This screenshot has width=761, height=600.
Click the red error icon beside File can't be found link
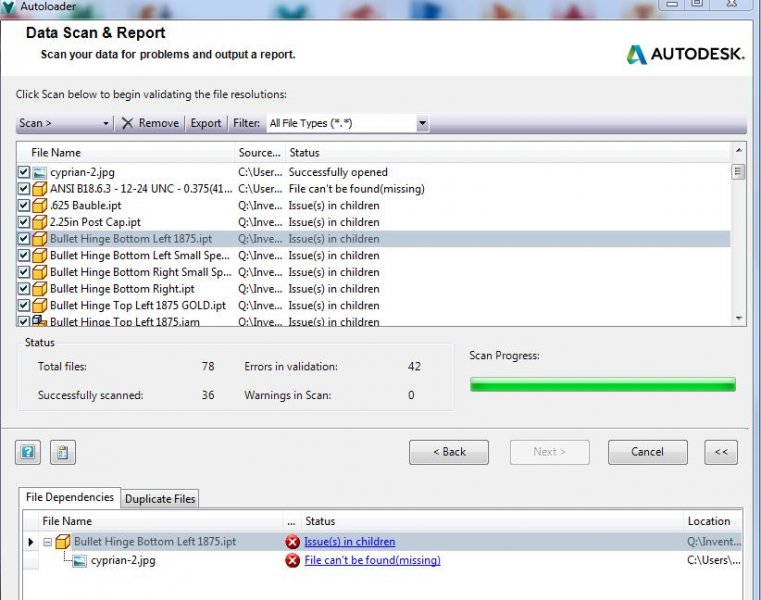(x=292, y=561)
